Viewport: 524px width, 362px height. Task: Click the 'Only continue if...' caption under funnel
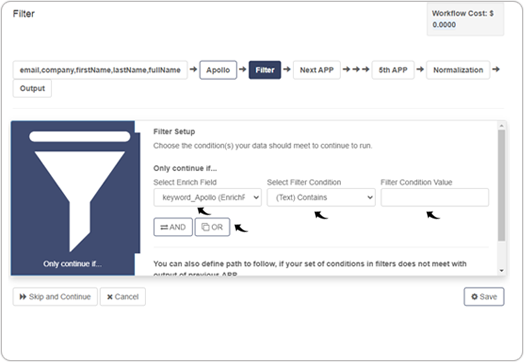[x=73, y=264]
